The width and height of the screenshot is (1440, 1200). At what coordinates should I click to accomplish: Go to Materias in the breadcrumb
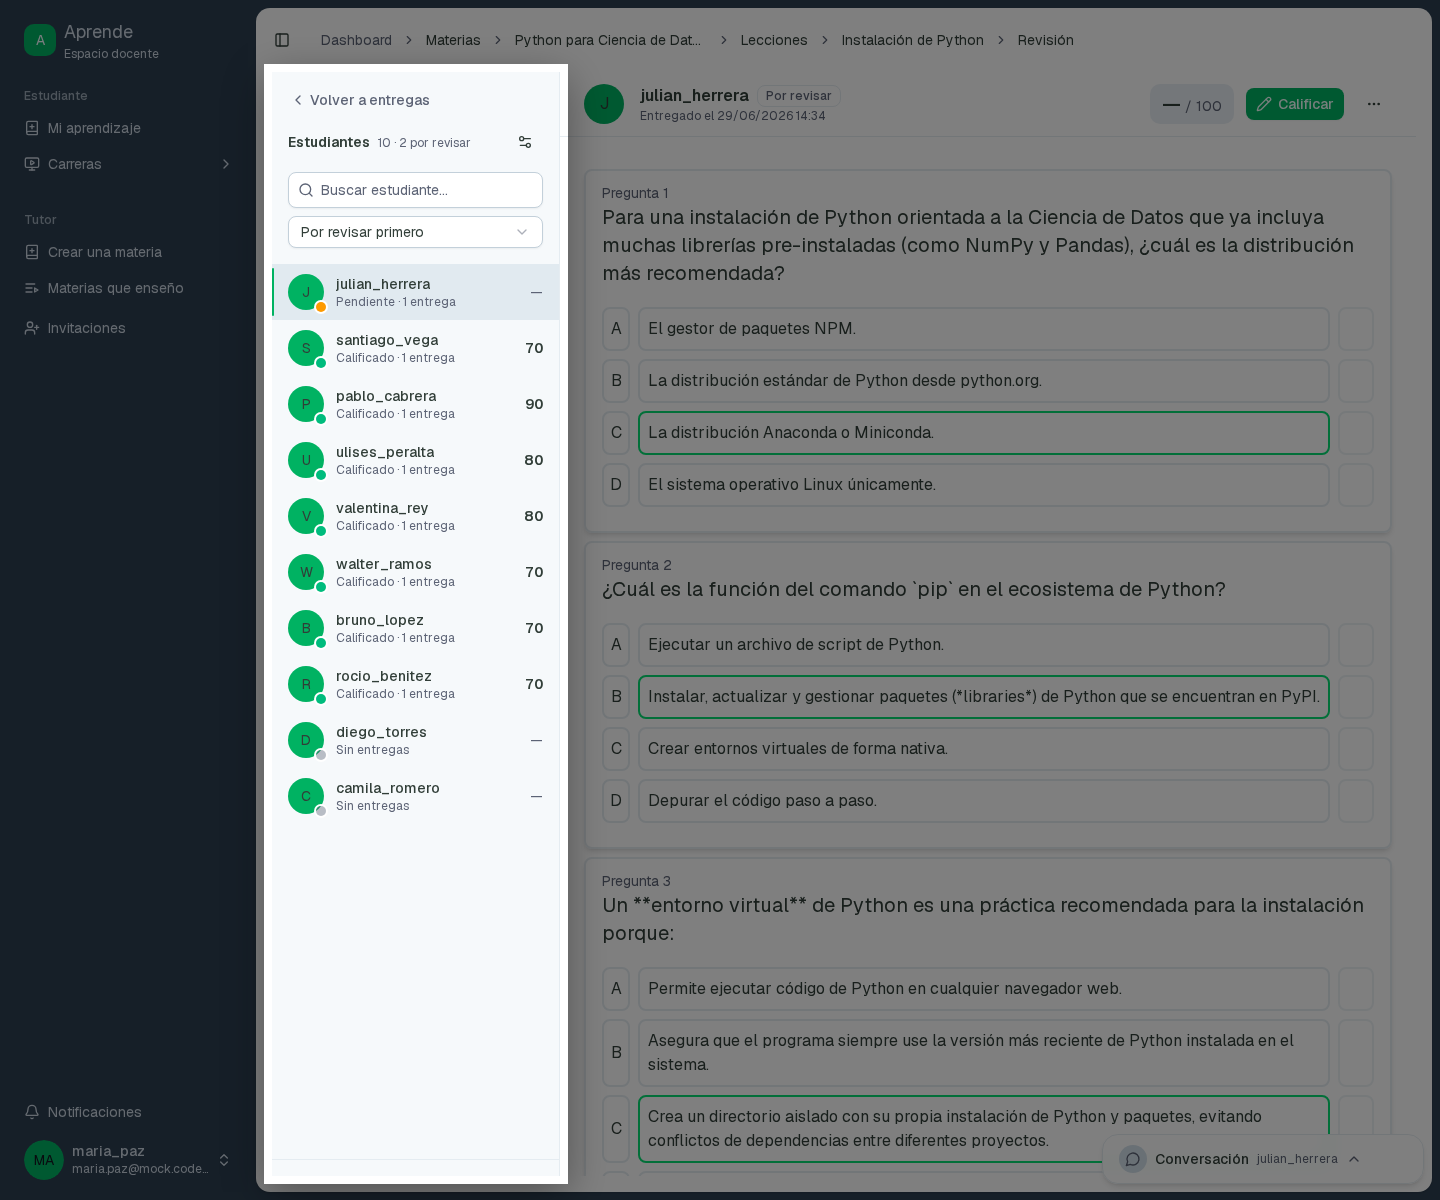453,40
